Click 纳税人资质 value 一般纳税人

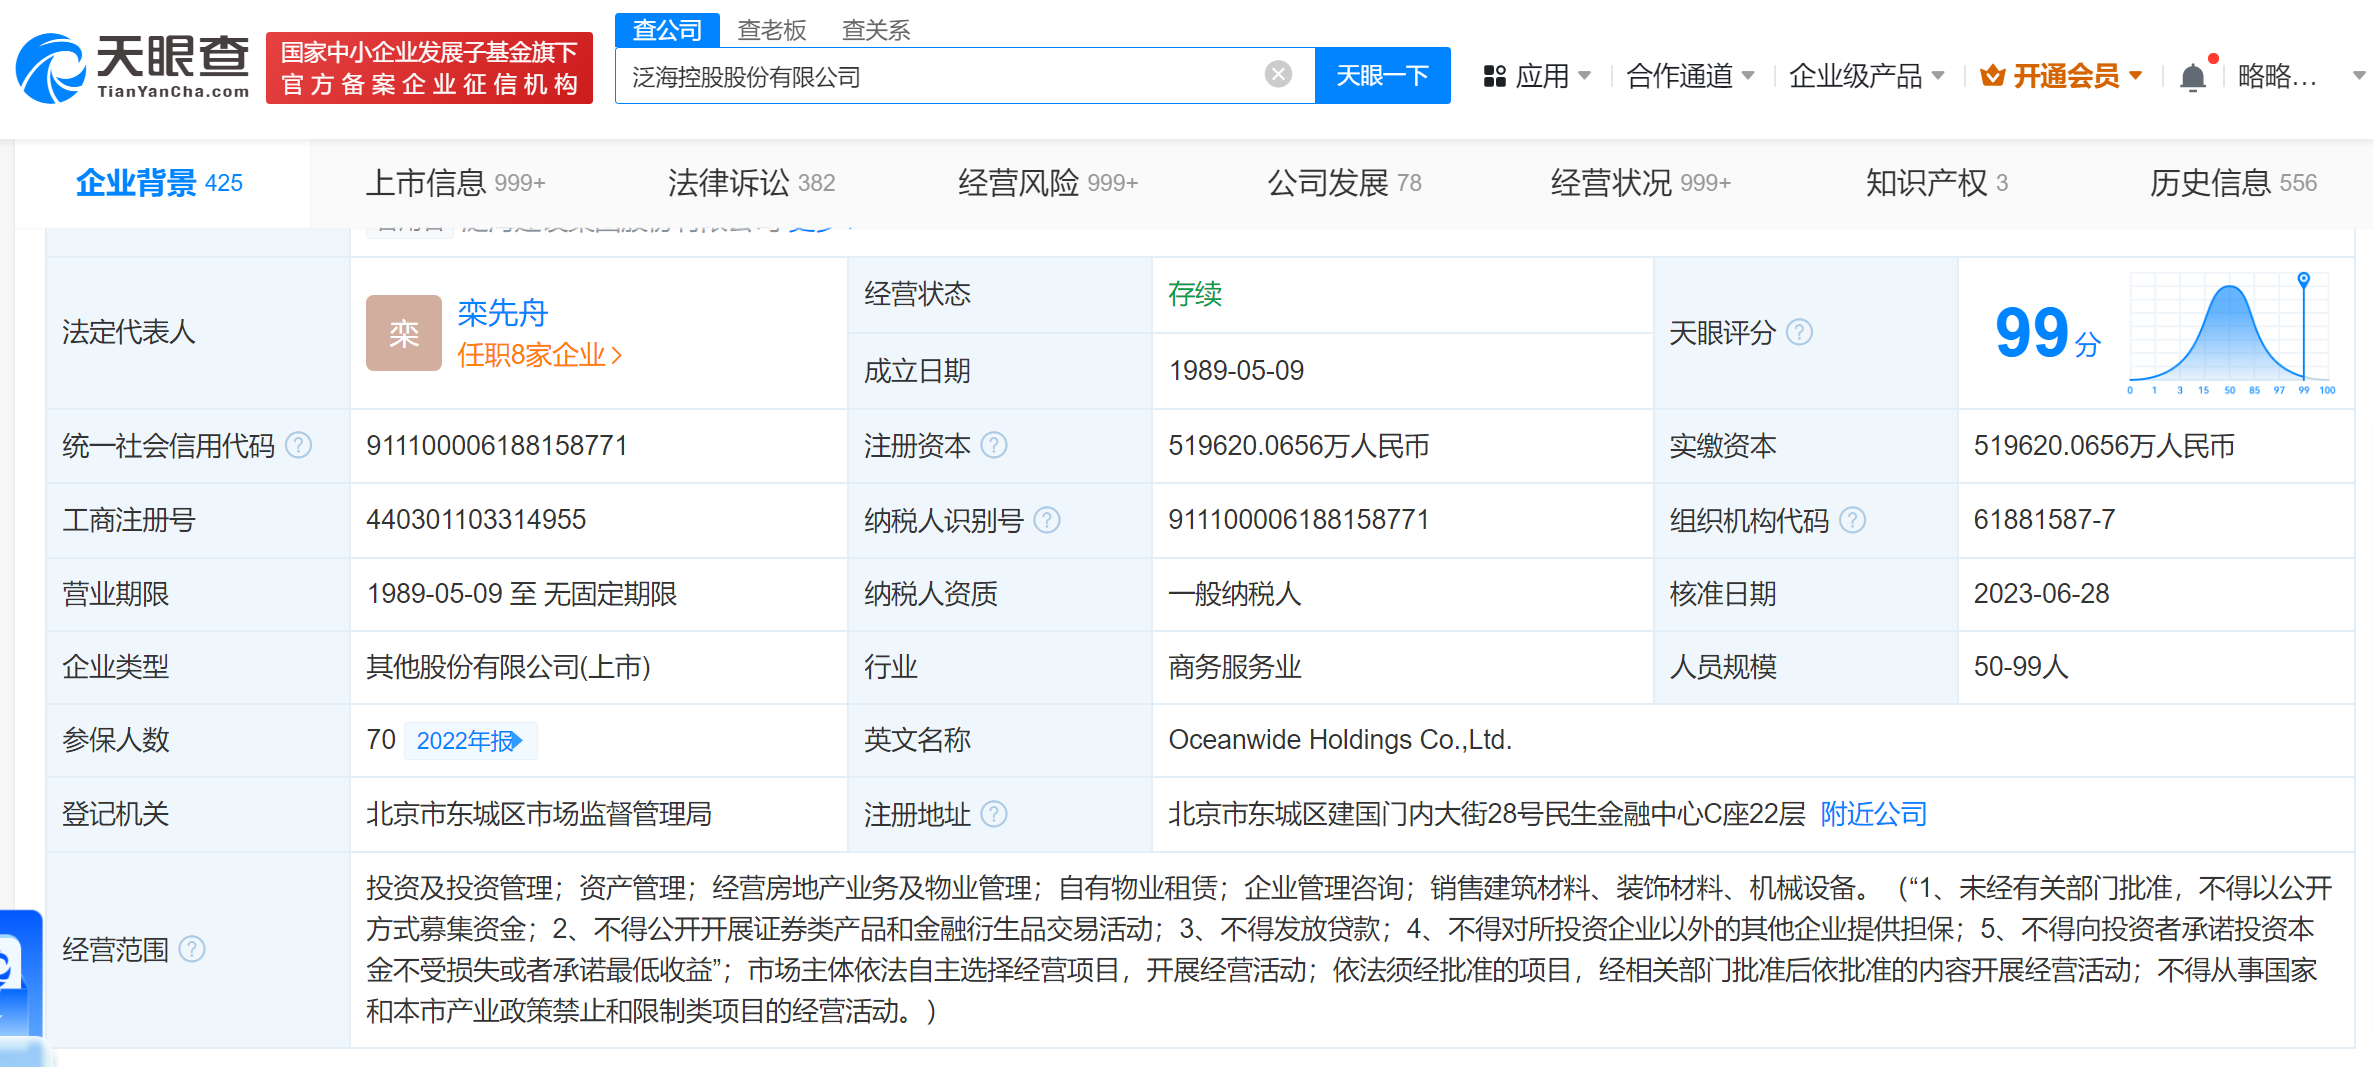pyautogui.click(x=1235, y=594)
